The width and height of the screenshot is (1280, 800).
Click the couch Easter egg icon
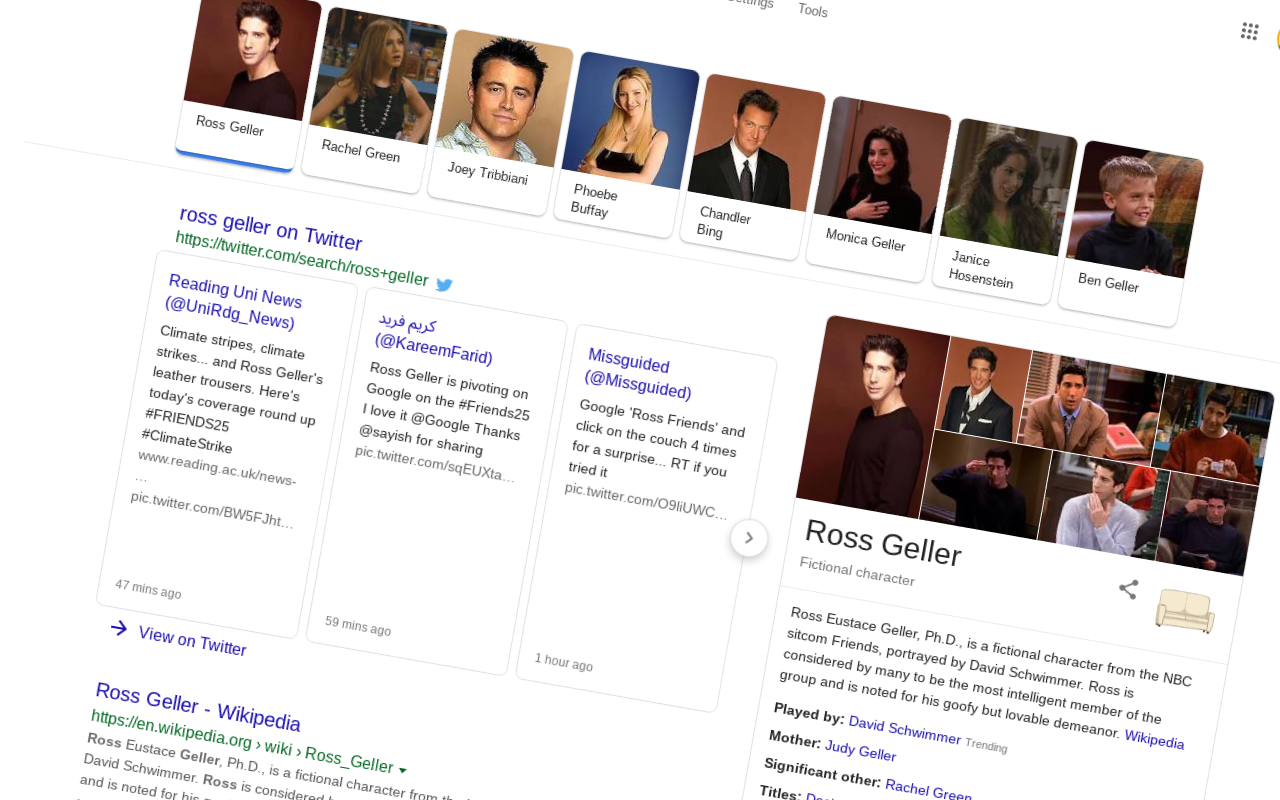(x=1185, y=610)
